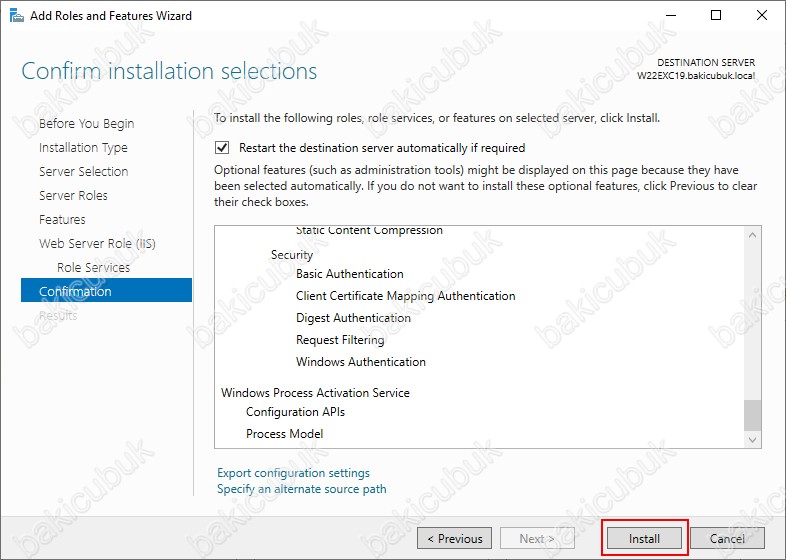
Task: Go to the Installation Type step
Action: (x=83, y=147)
